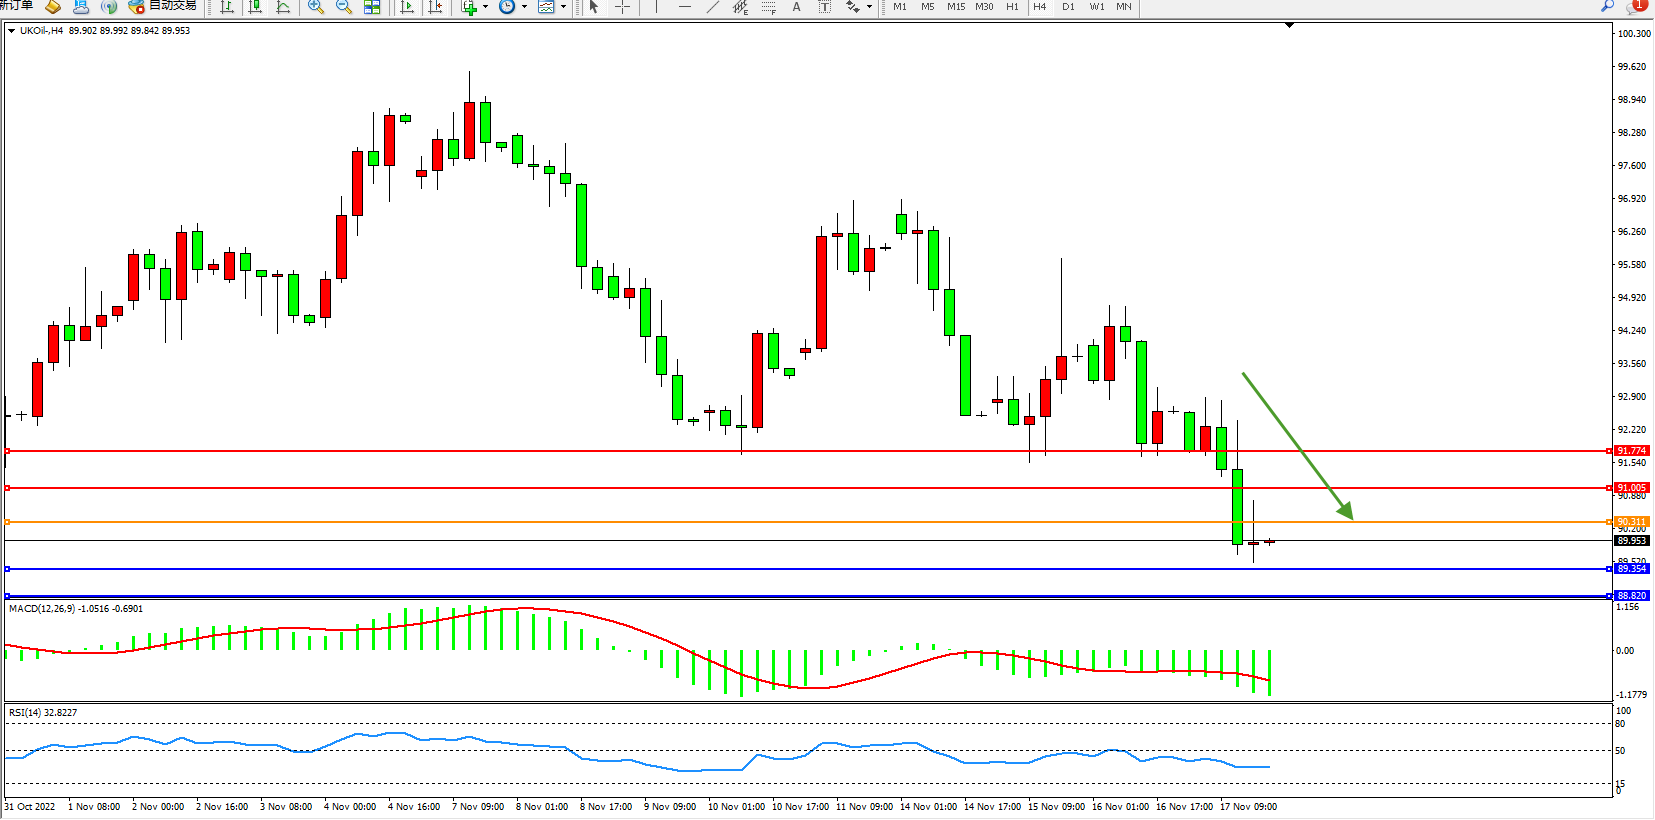Image resolution: width=1655 pixels, height=820 pixels.
Task: Select the trendline drawing tool
Action: [712, 7]
